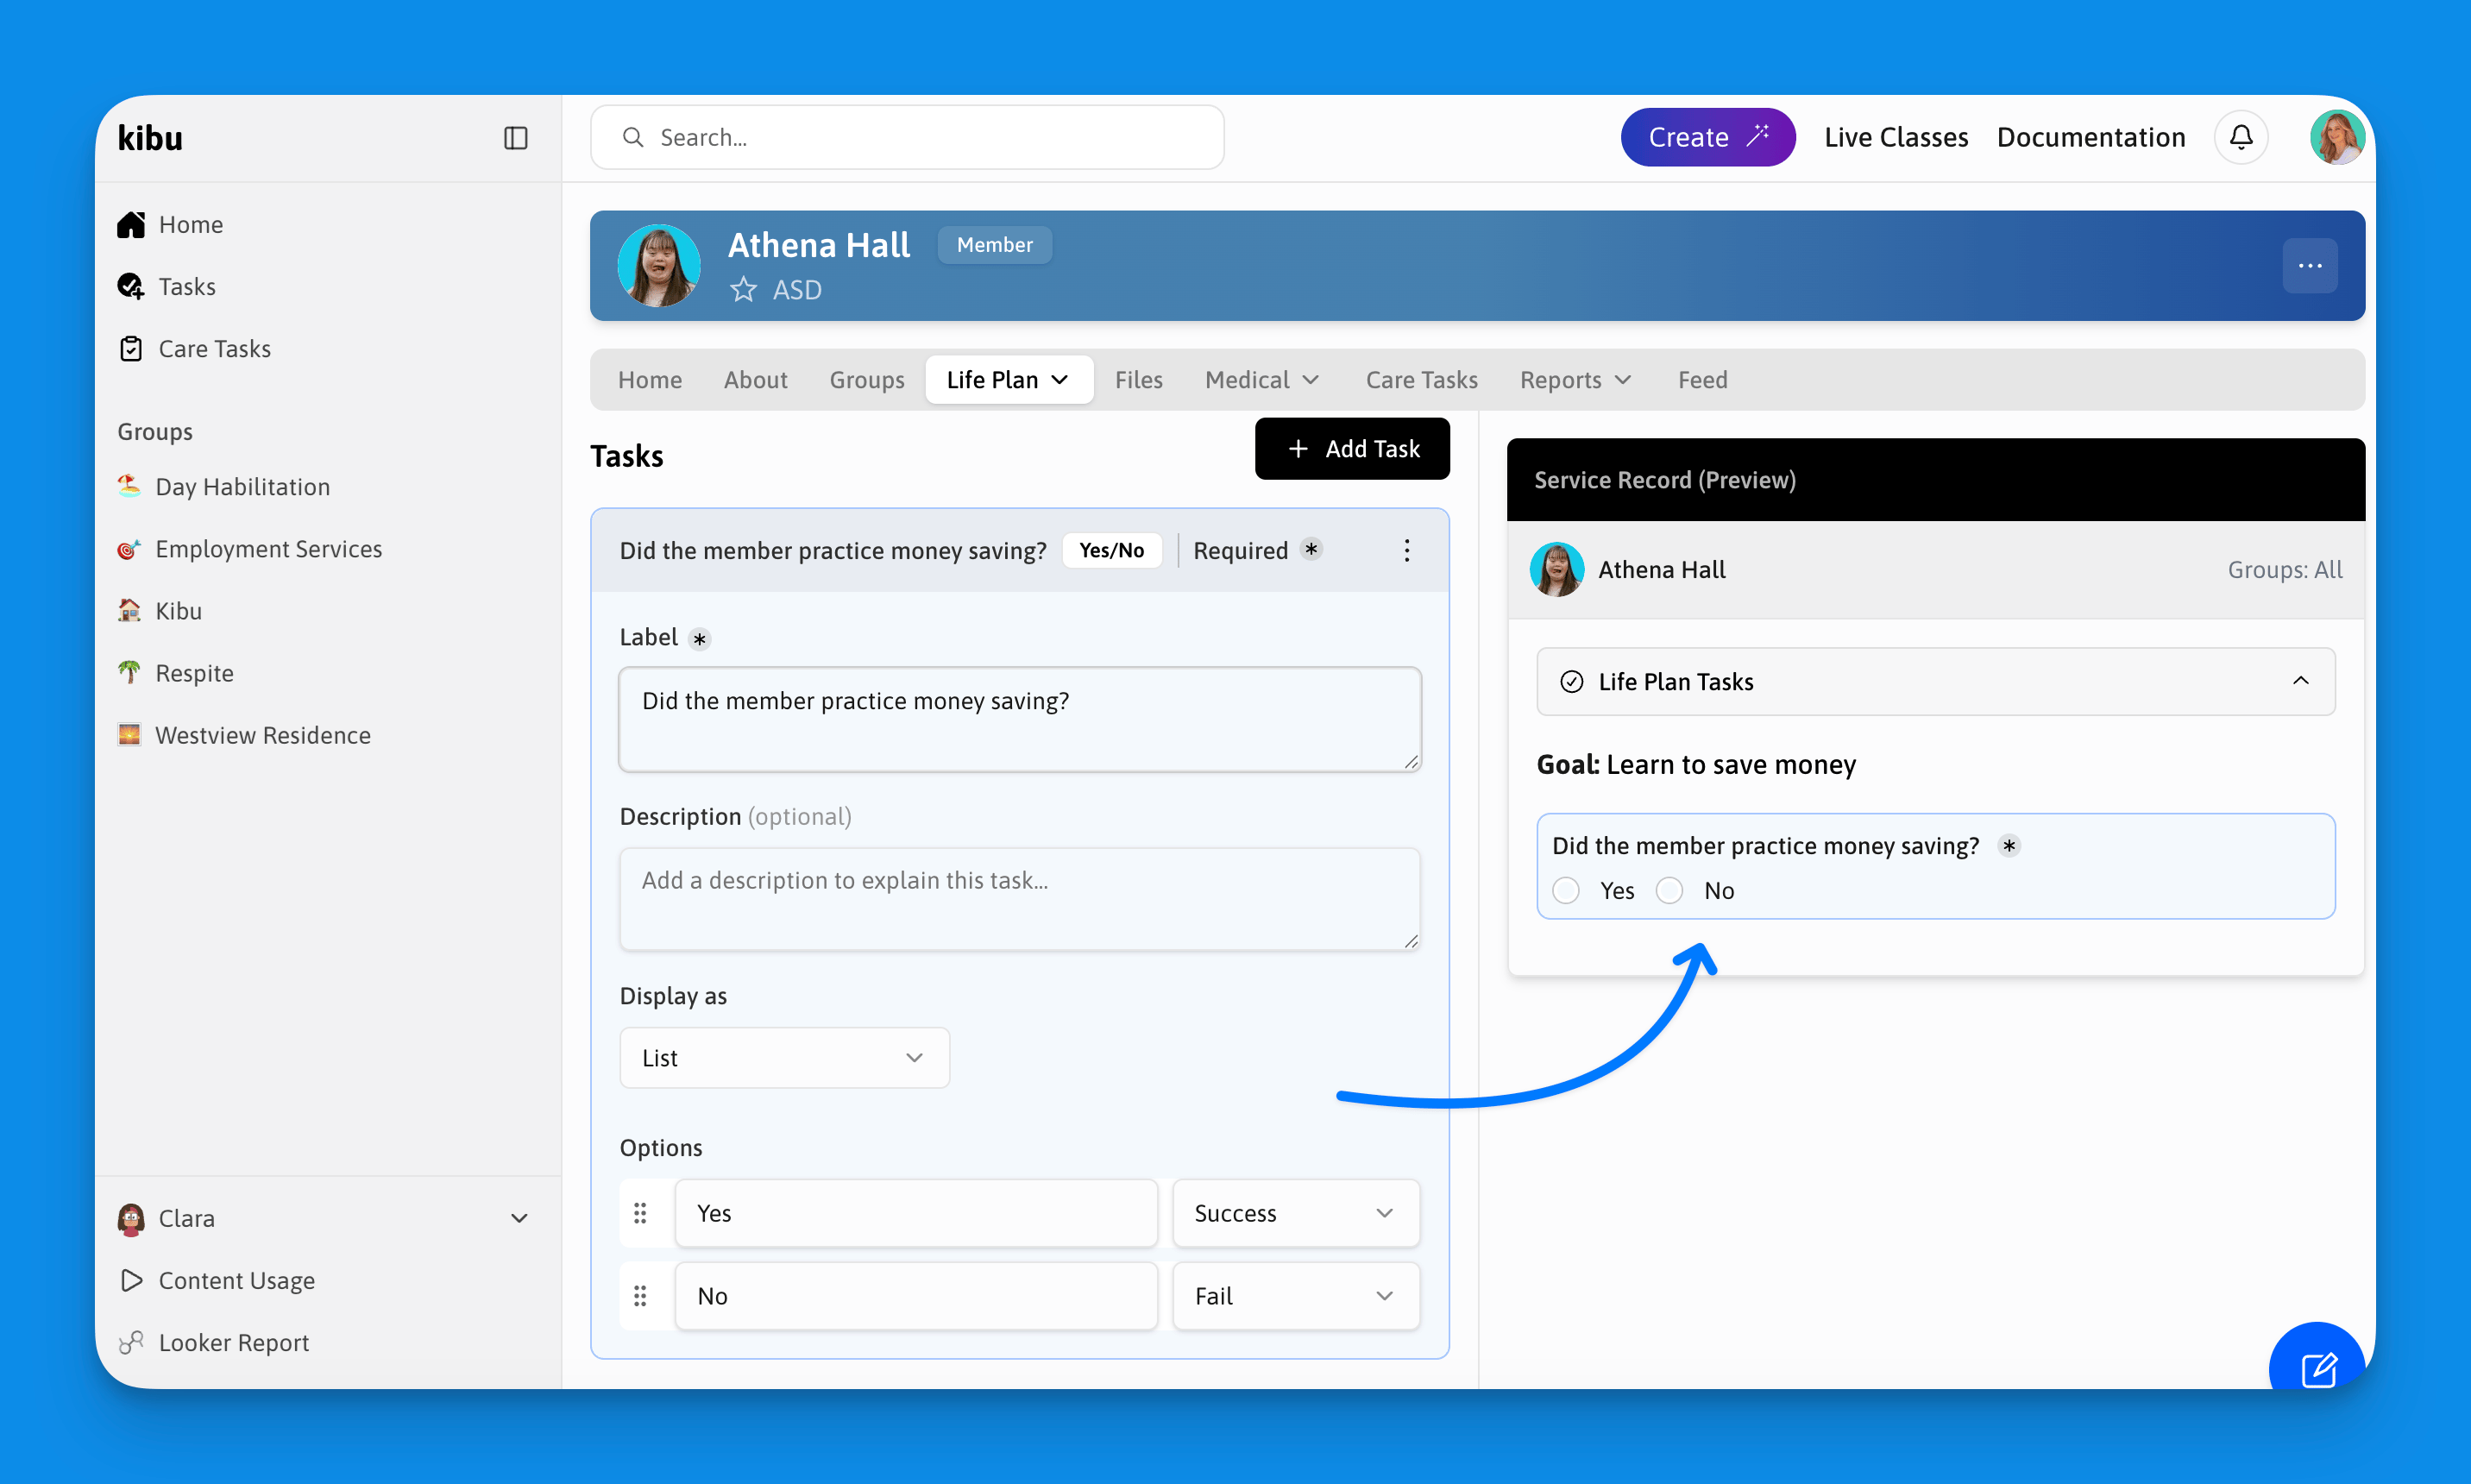The width and height of the screenshot is (2471, 1484).
Task: Open the Medical tab dropdown
Action: [x=1262, y=380]
